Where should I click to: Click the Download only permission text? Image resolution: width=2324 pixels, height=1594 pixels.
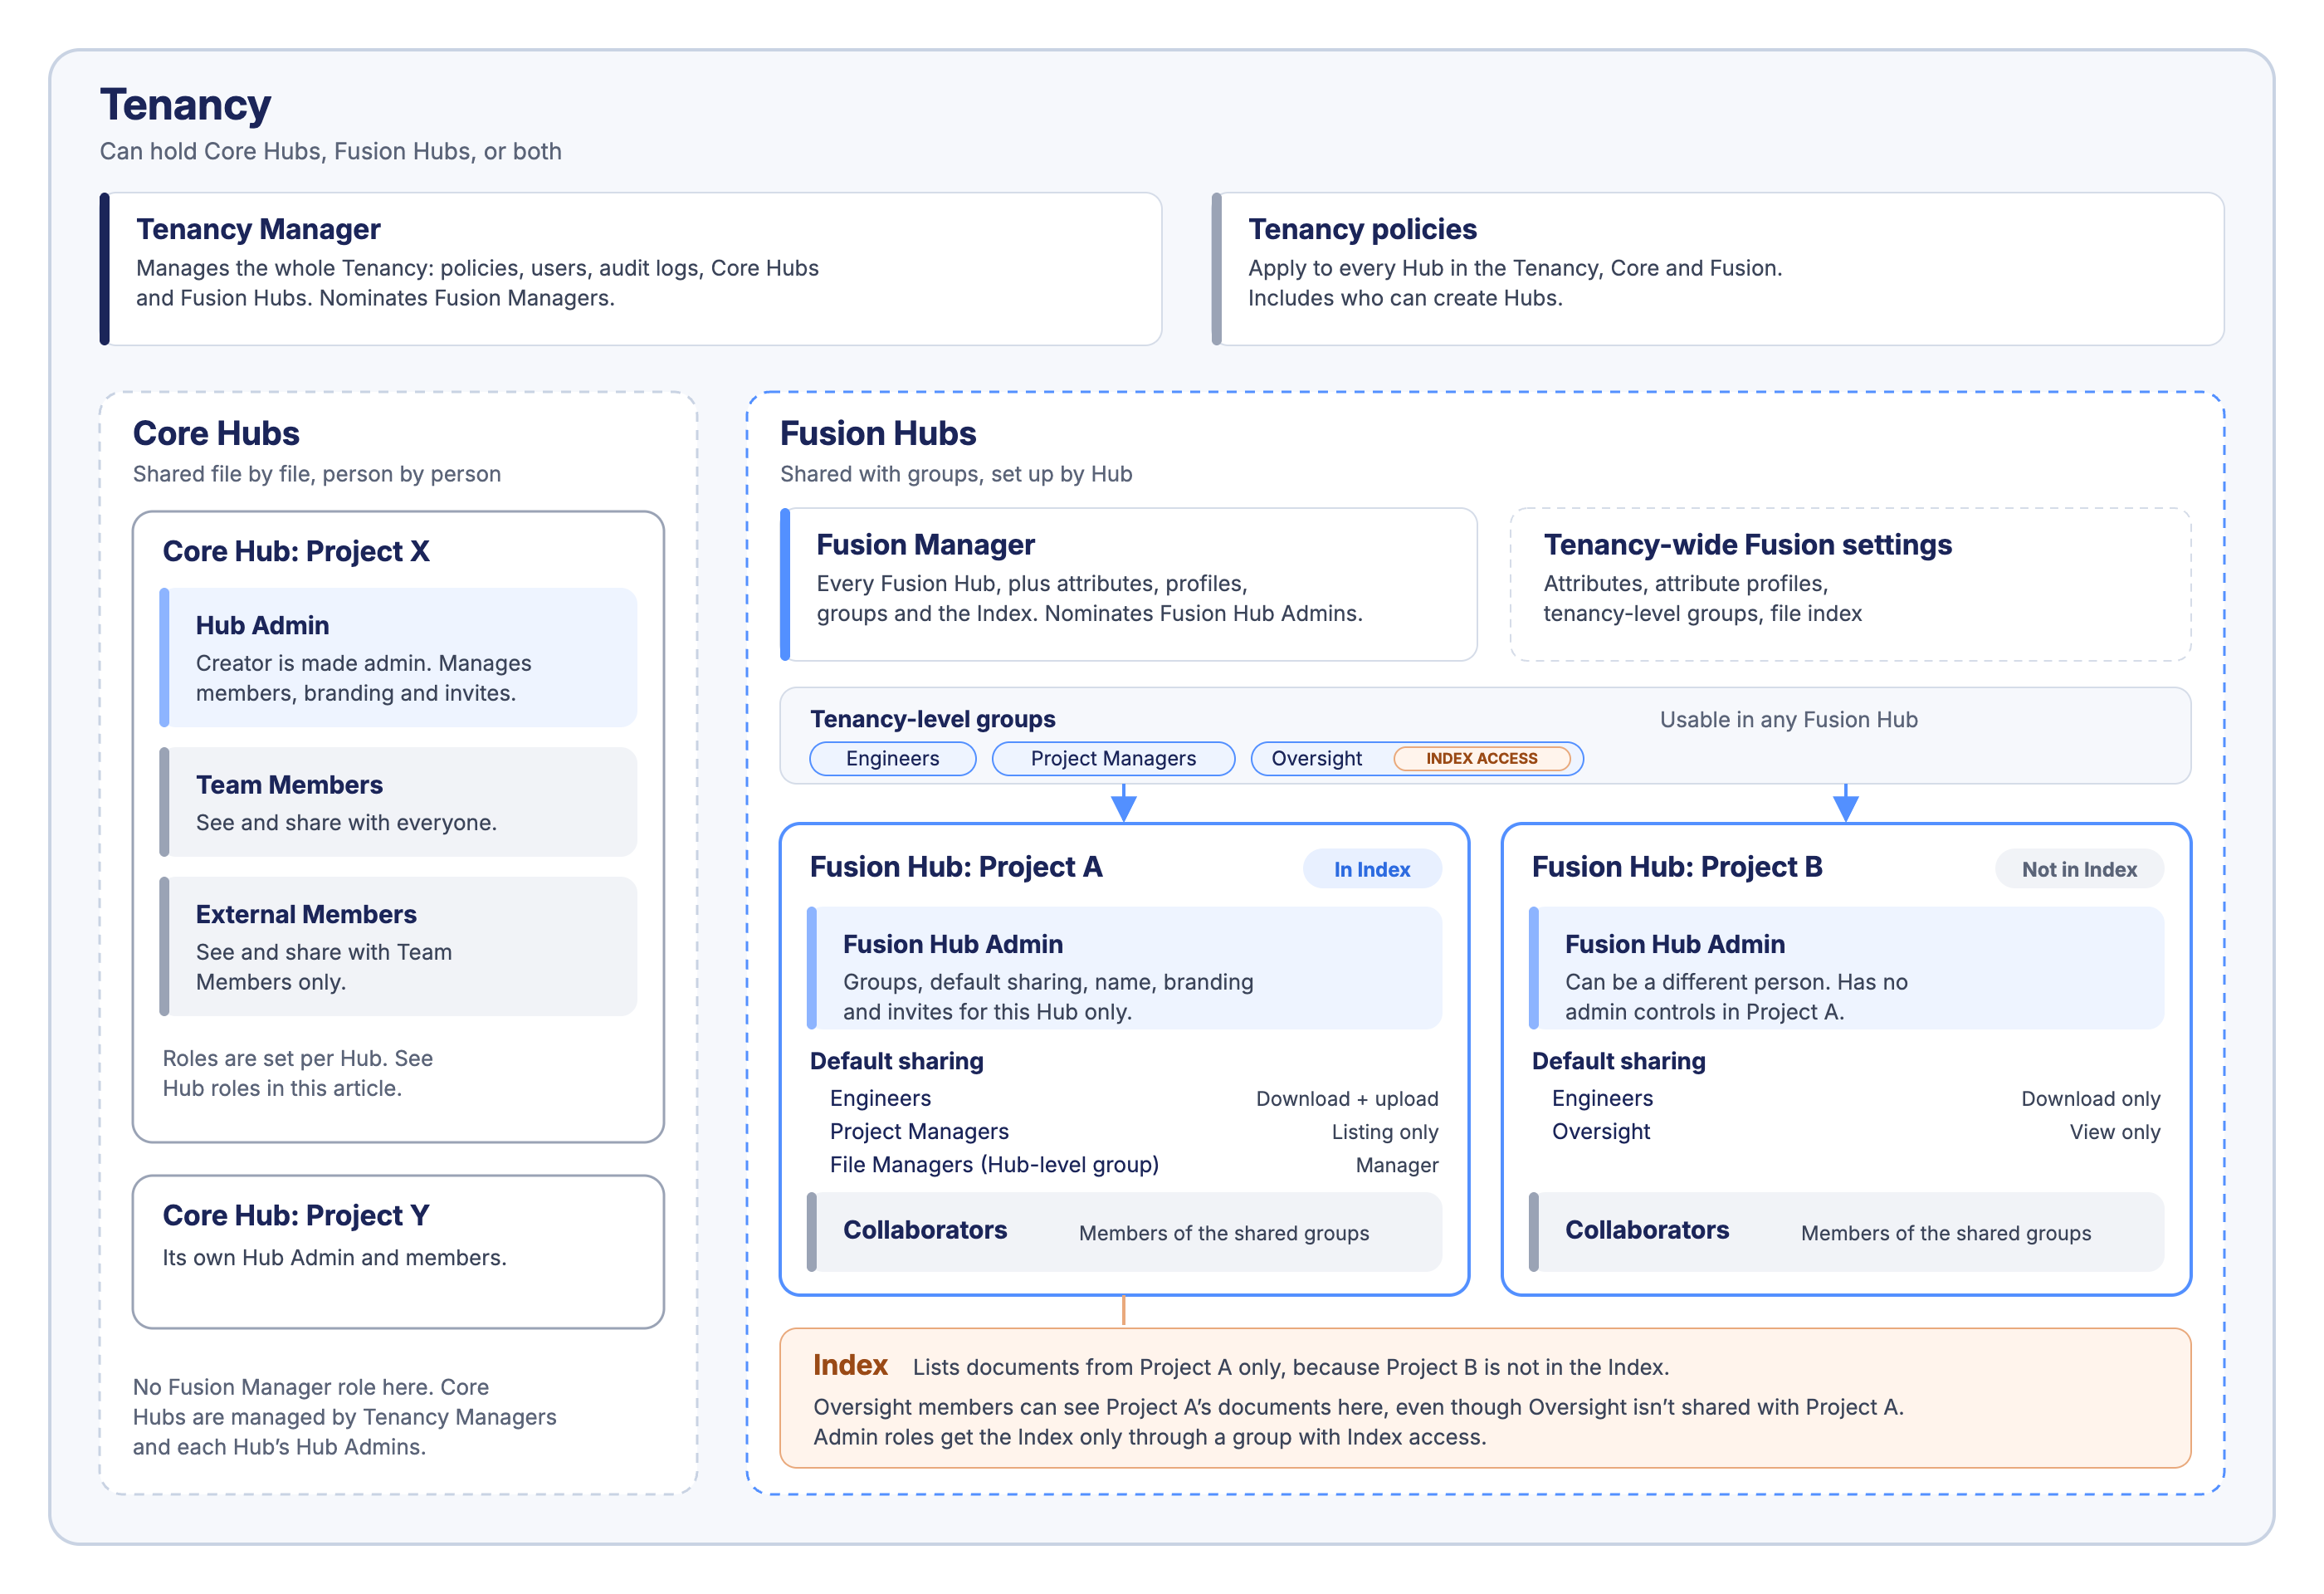pos(2090,1098)
